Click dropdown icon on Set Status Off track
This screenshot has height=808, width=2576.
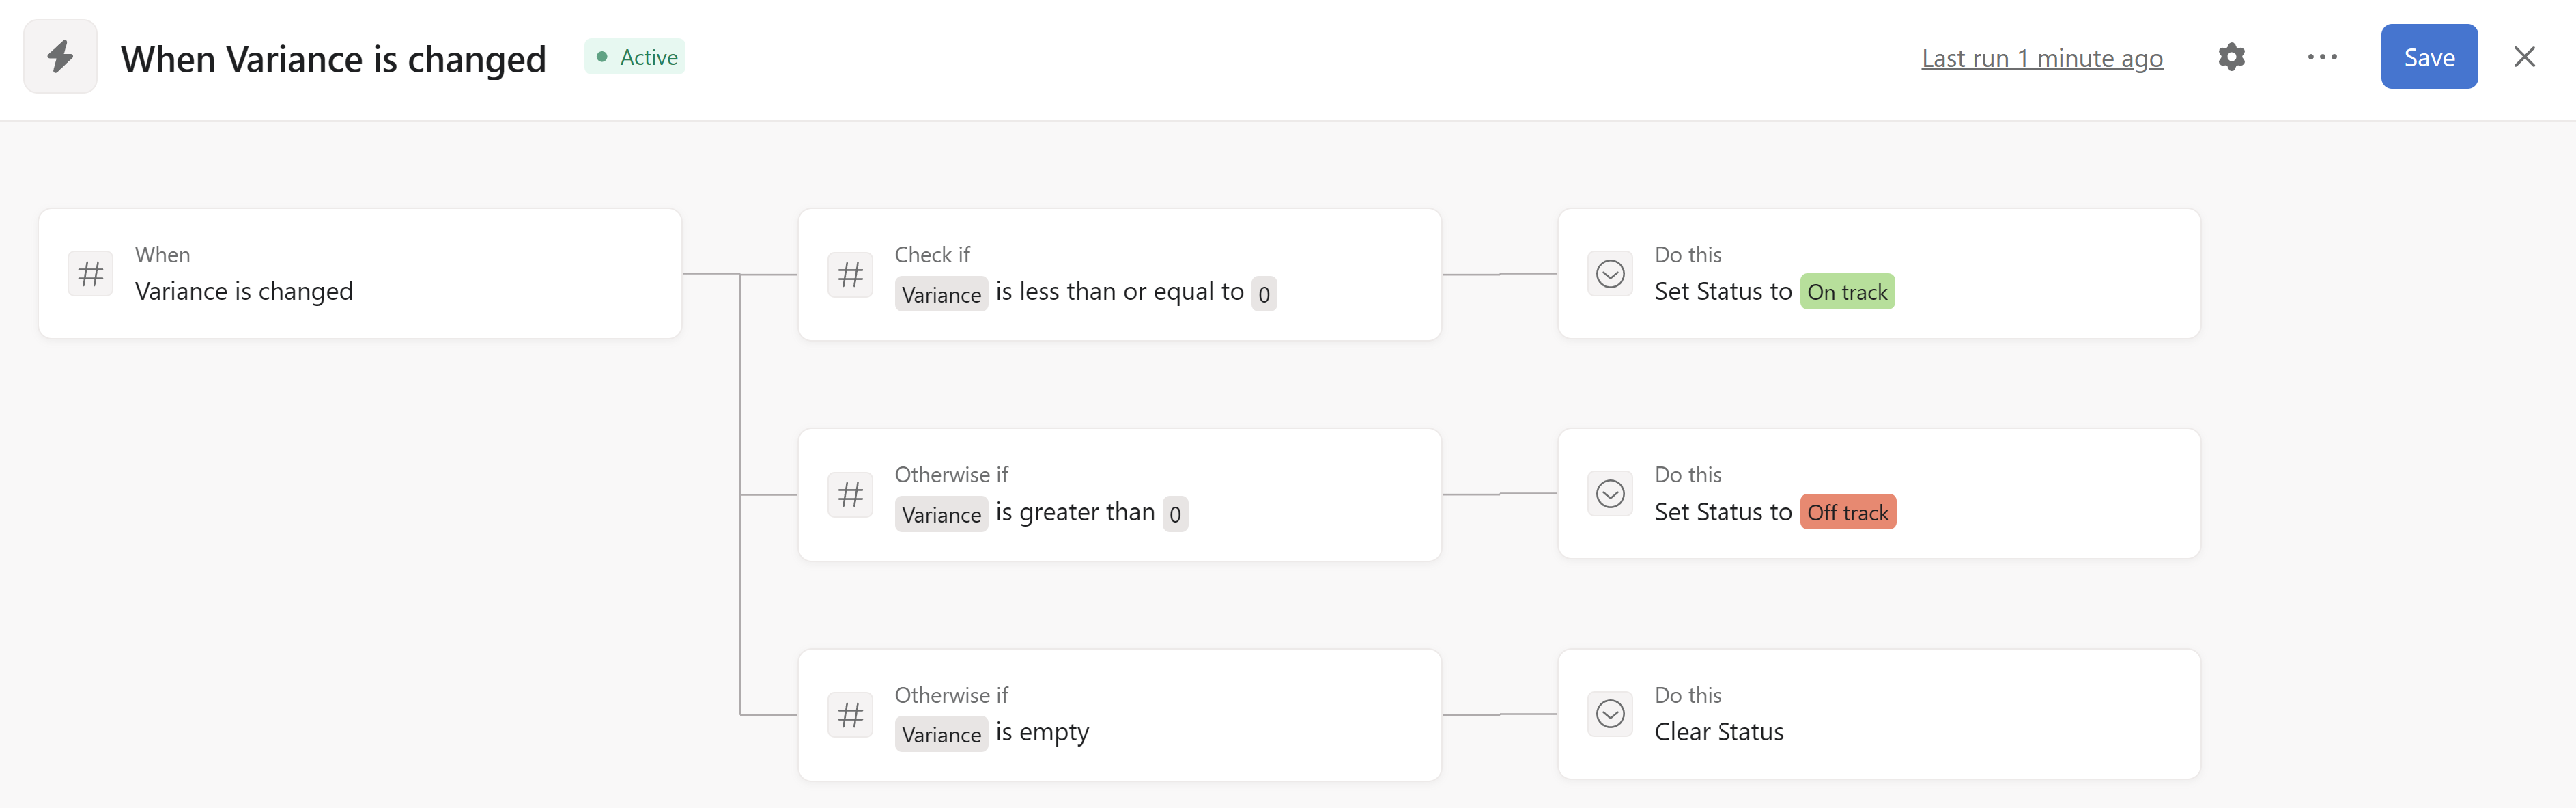point(1610,494)
